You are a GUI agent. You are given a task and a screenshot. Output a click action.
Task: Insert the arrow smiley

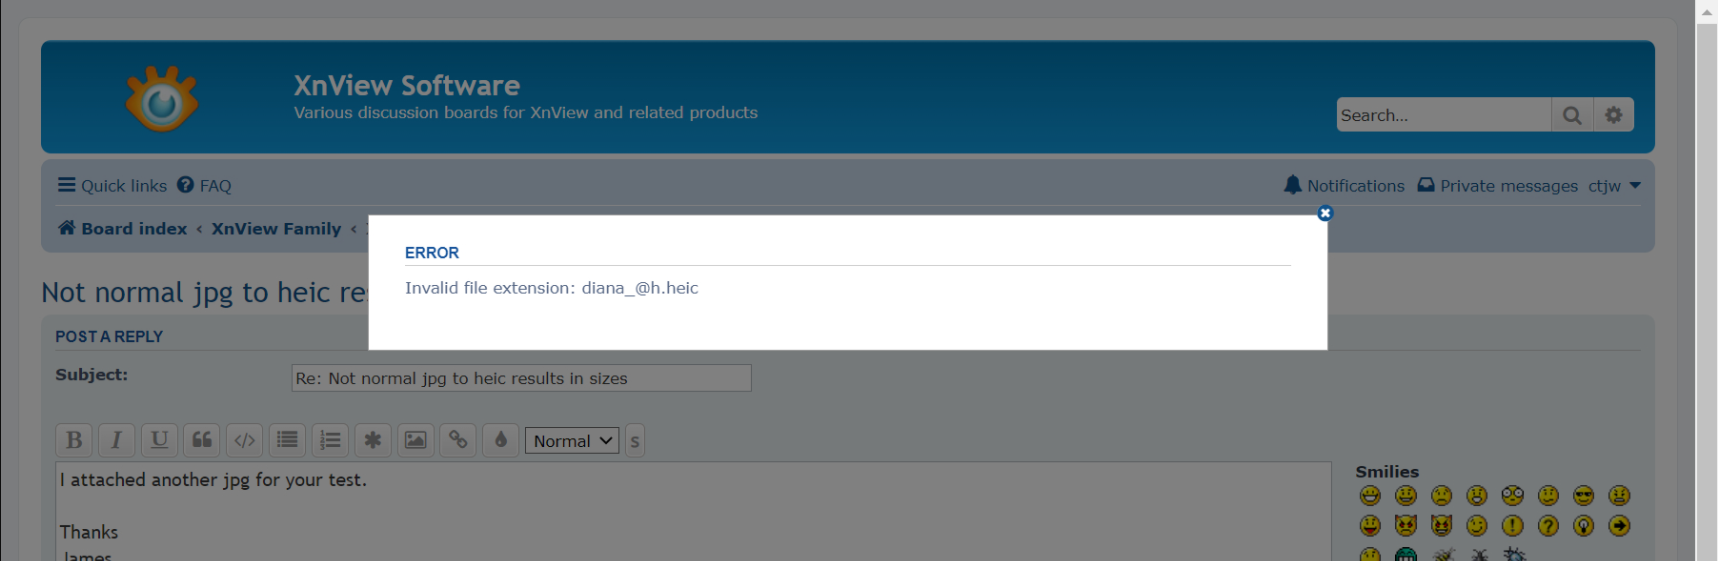coord(1619,525)
